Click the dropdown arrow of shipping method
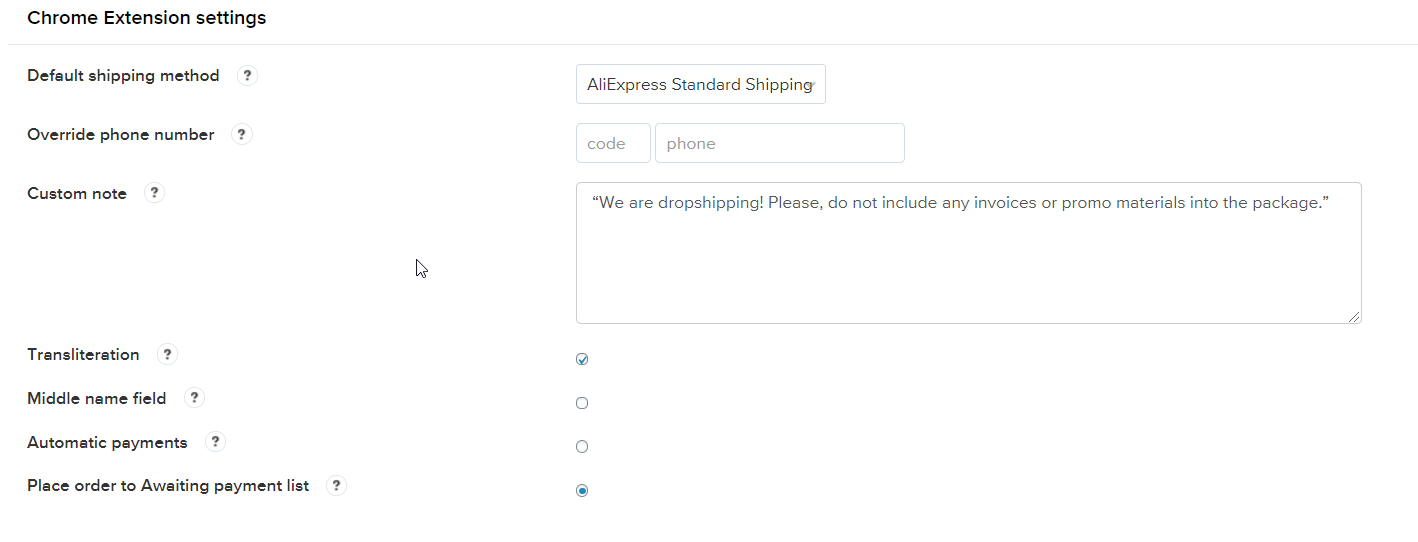This screenshot has width=1418, height=542. click(x=815, y=85)
